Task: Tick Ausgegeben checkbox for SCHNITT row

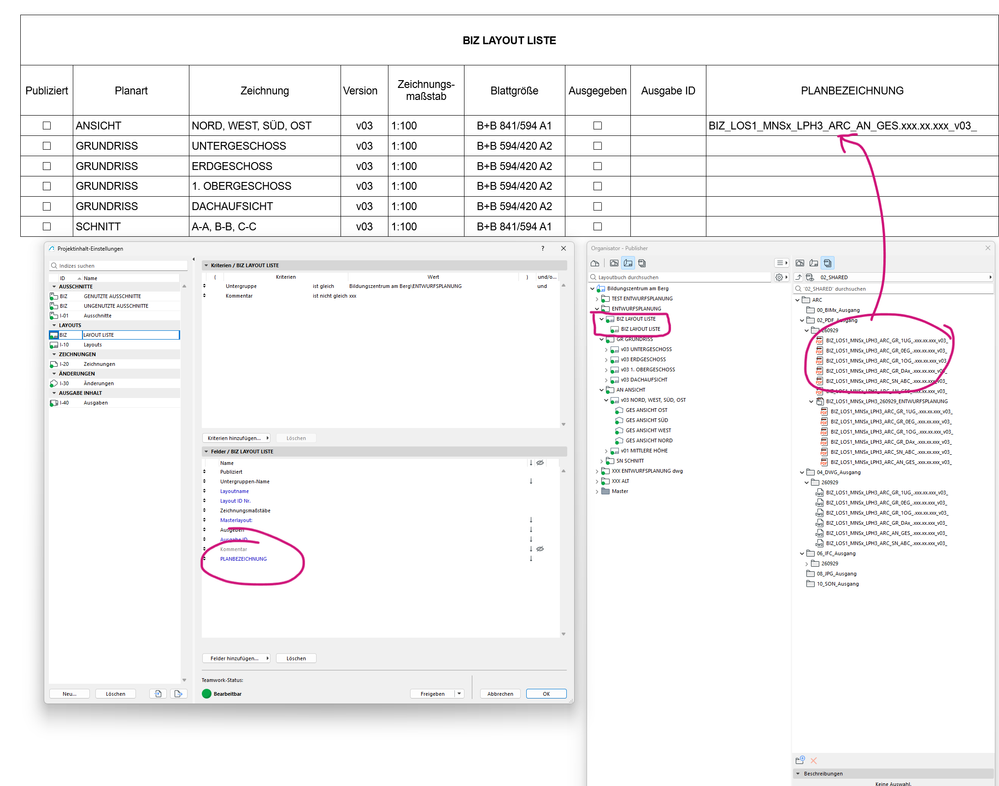Action: pos(598,226)
